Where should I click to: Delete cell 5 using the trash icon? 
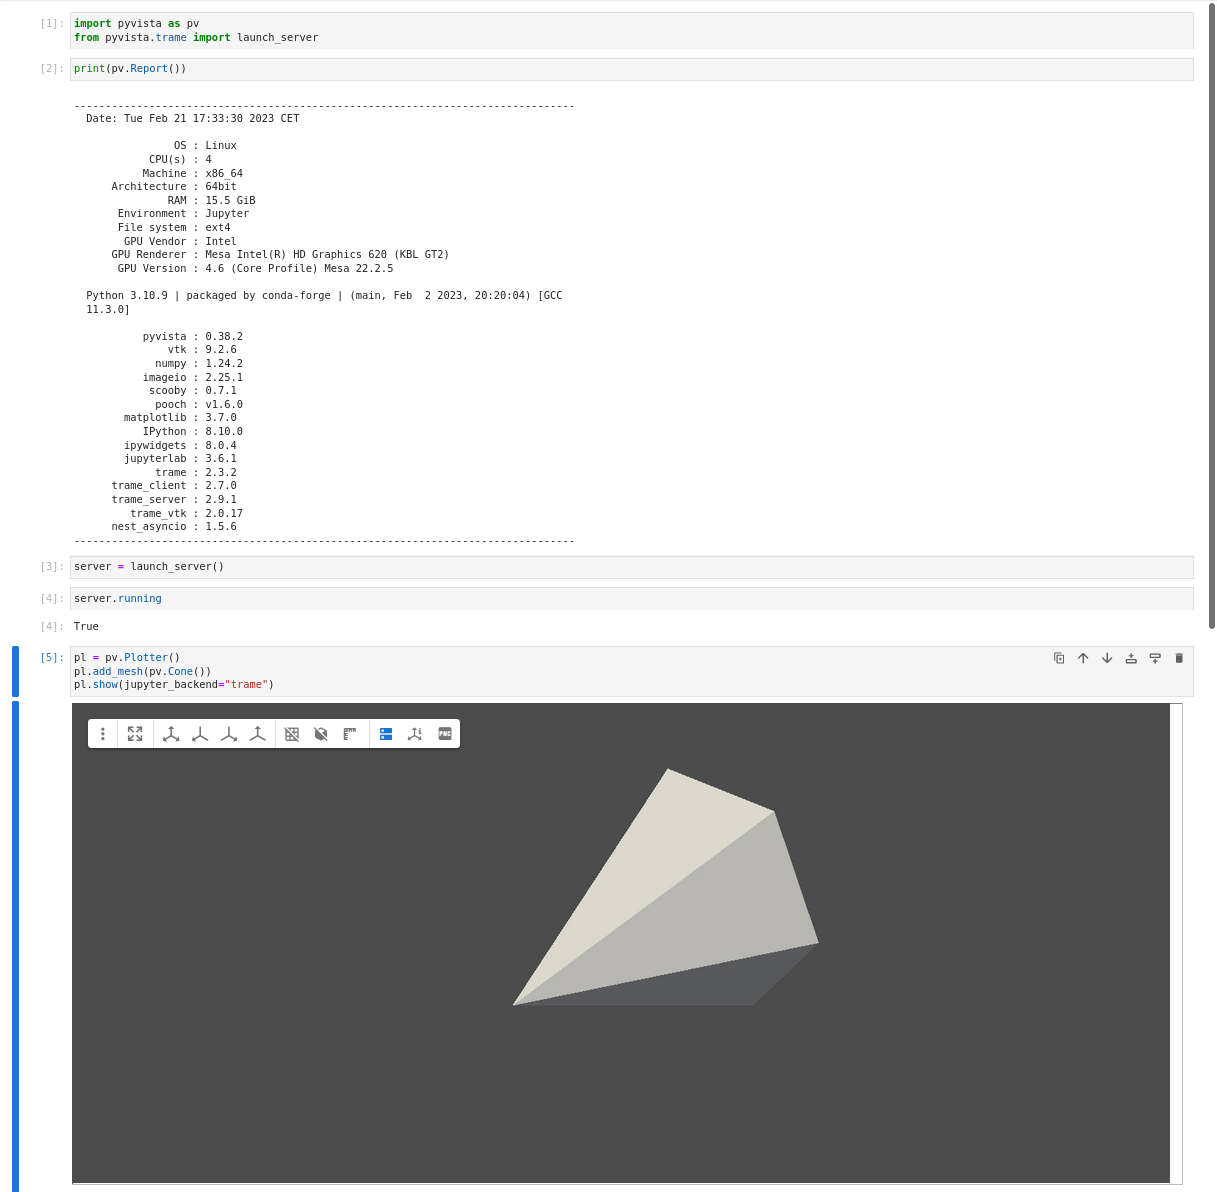[1179, 658]
